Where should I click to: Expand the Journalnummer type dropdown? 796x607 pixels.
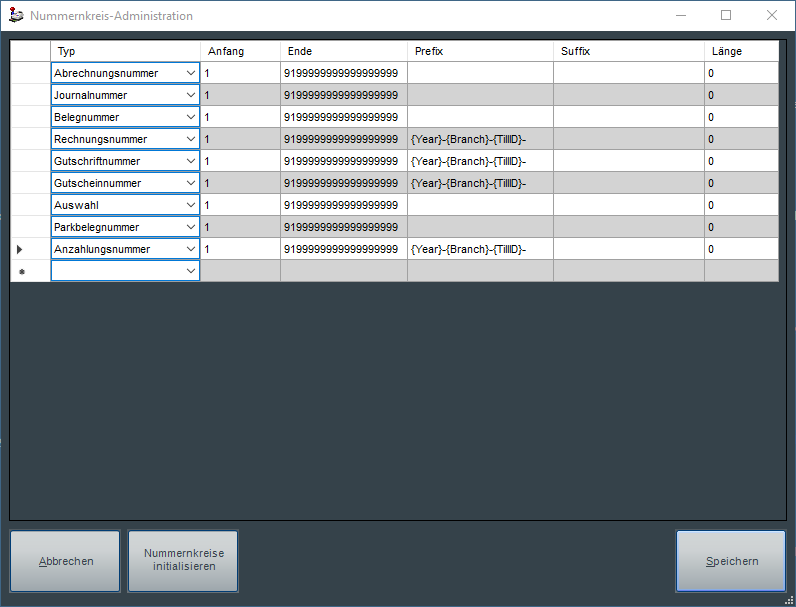tap(190, 95)
